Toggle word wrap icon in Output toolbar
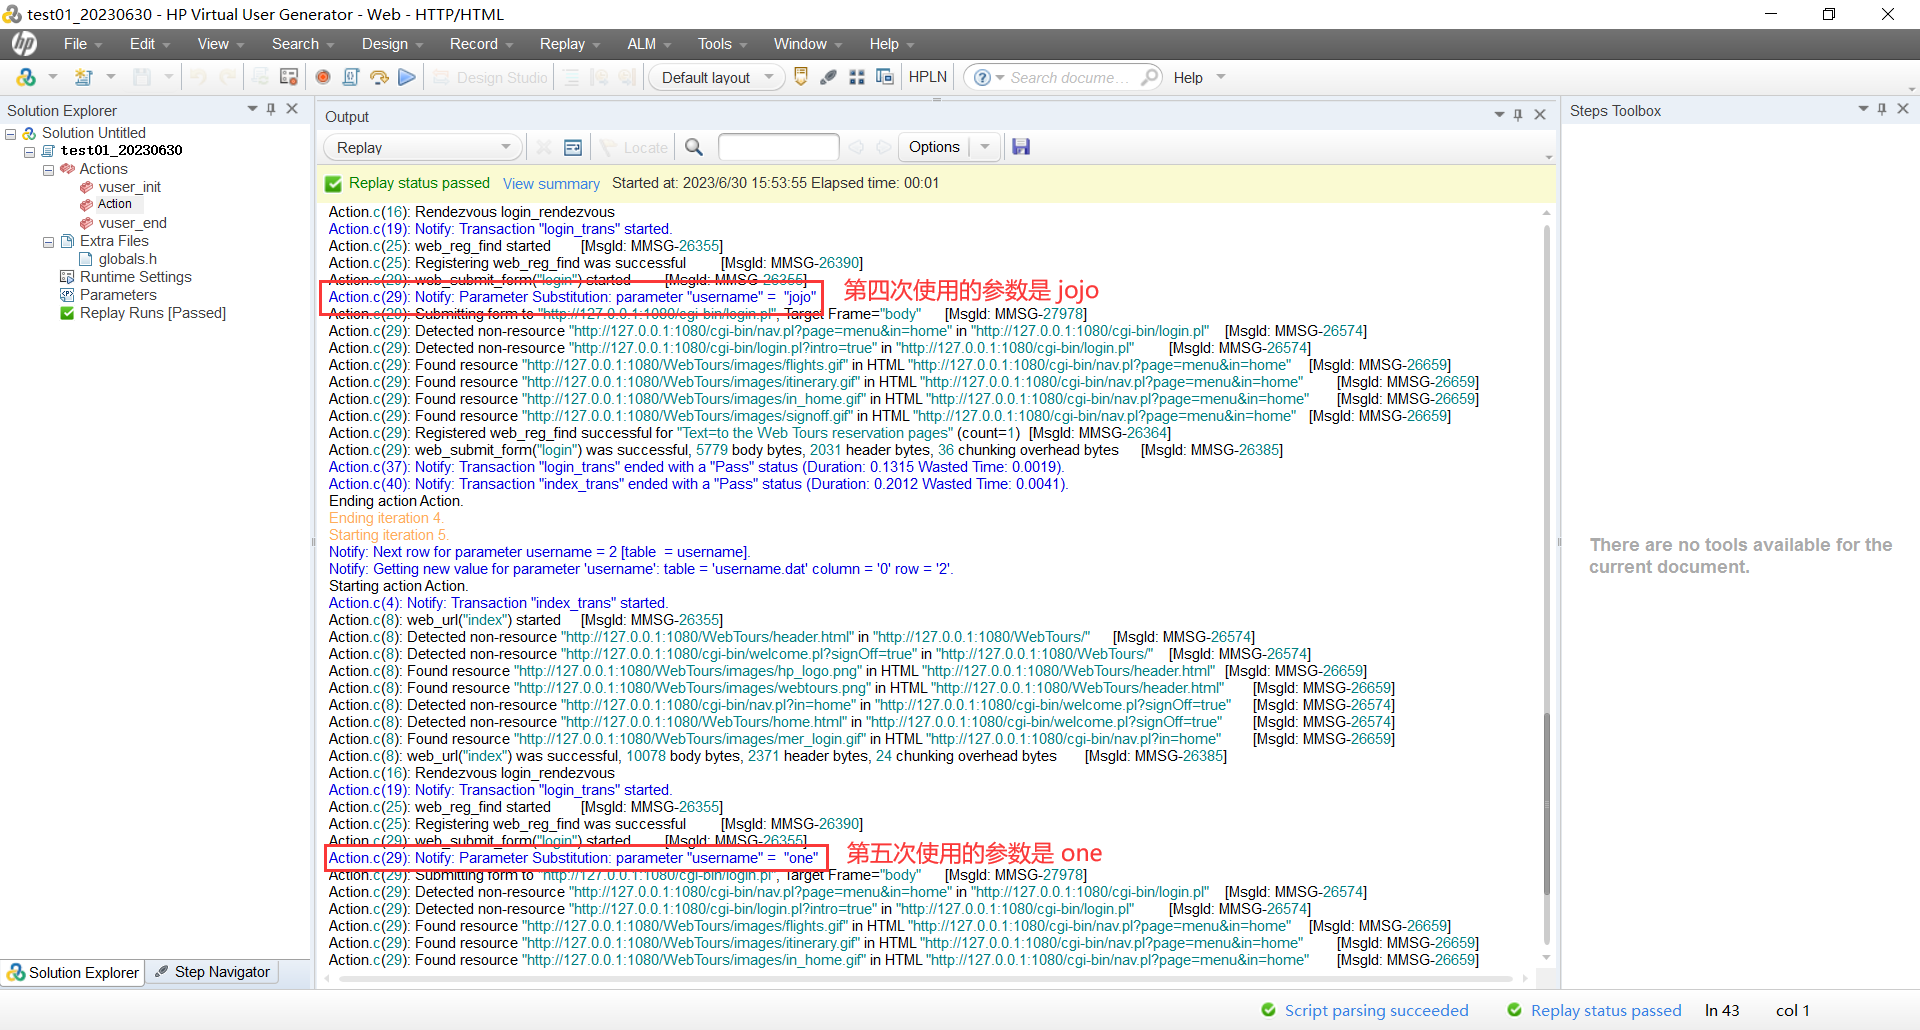This screenshot has height=1030, width=1920. (x=573, y=147)
